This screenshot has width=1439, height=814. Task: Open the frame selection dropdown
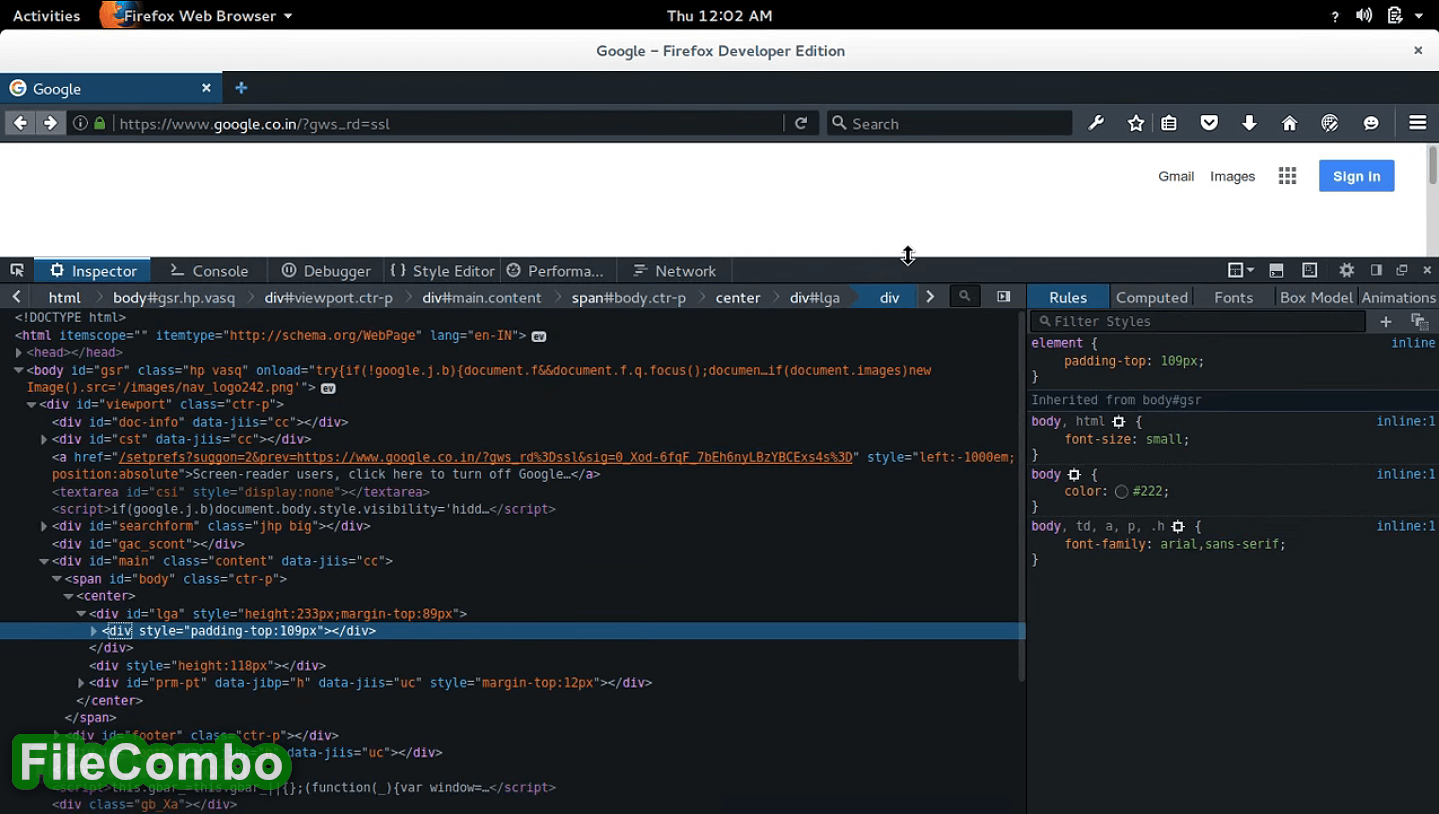coord(1240,270)
